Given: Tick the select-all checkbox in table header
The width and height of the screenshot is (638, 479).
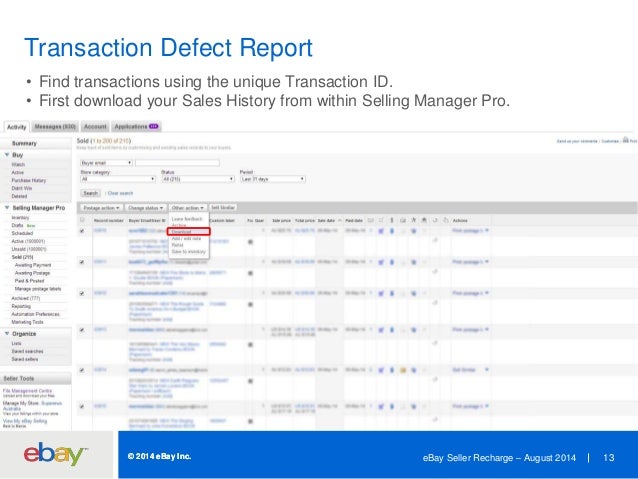Looking at the screenshot, I should 82,220.
